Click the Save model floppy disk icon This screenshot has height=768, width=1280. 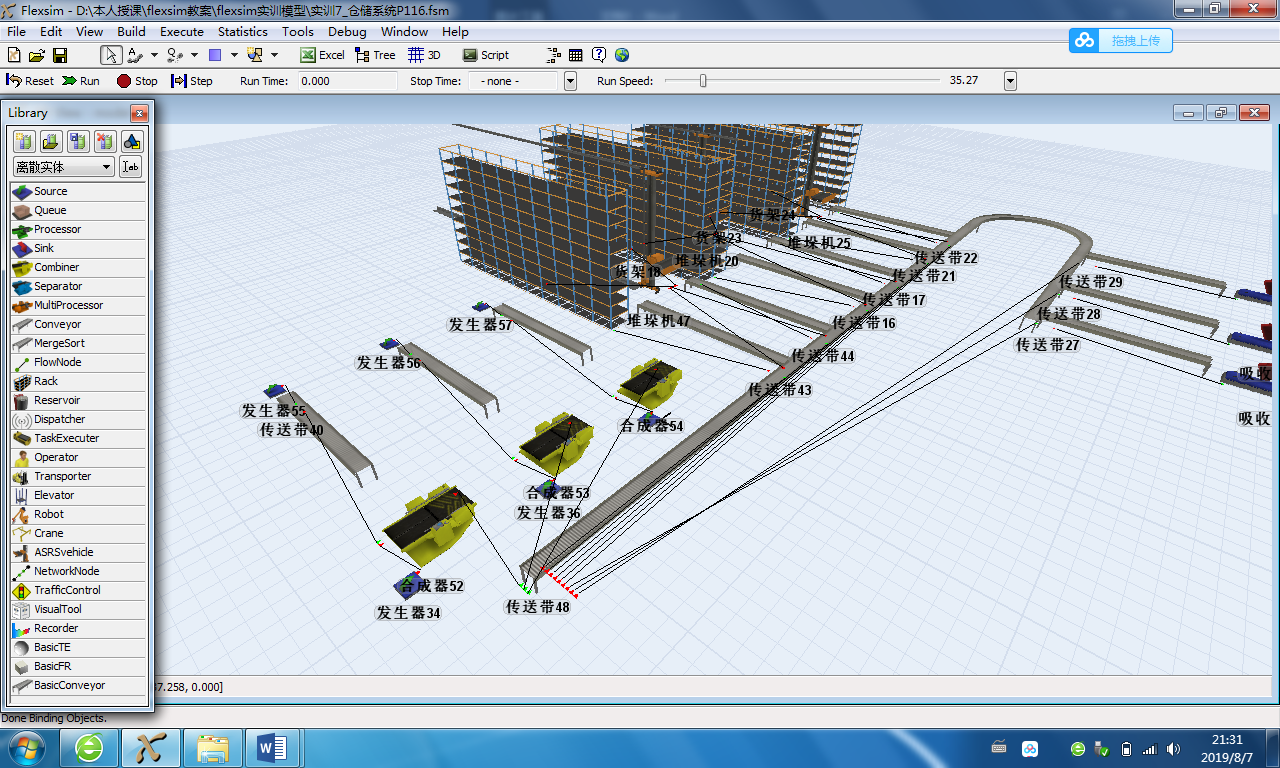point(60,55)
